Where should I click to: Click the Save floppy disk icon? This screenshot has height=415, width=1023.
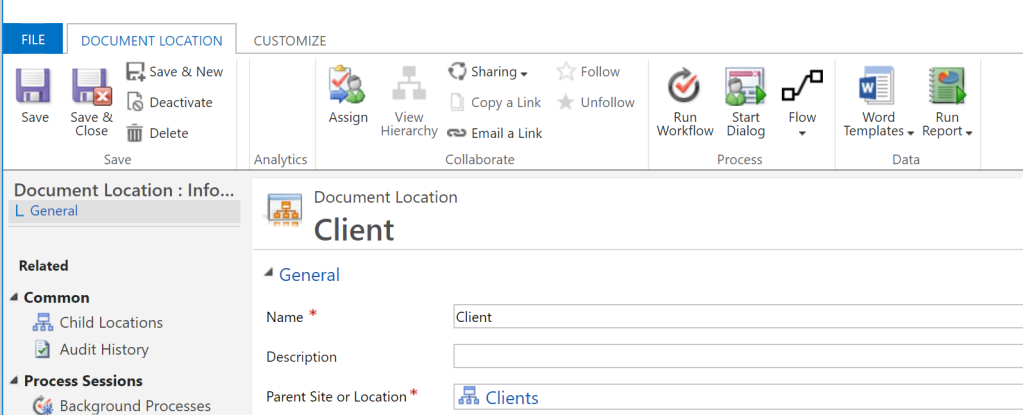pyautogui.click(x=34, y=86)
